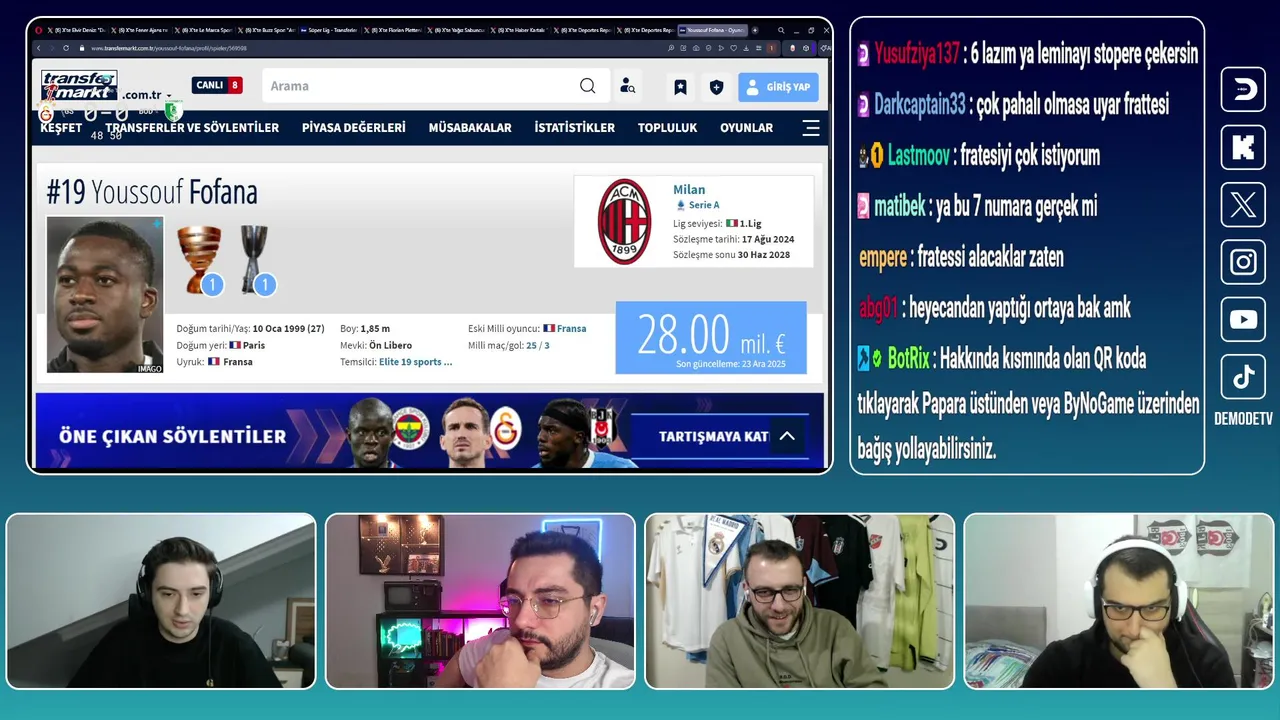Open the Milan club name link

click(x=689, y=189)
